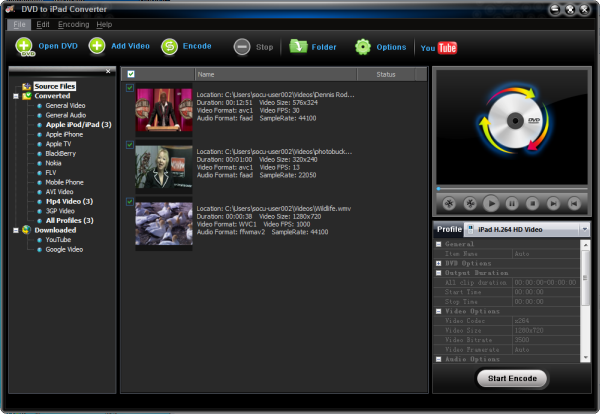
Task: Click the Open DVD disc icon
Action: [x=24, y=47]
